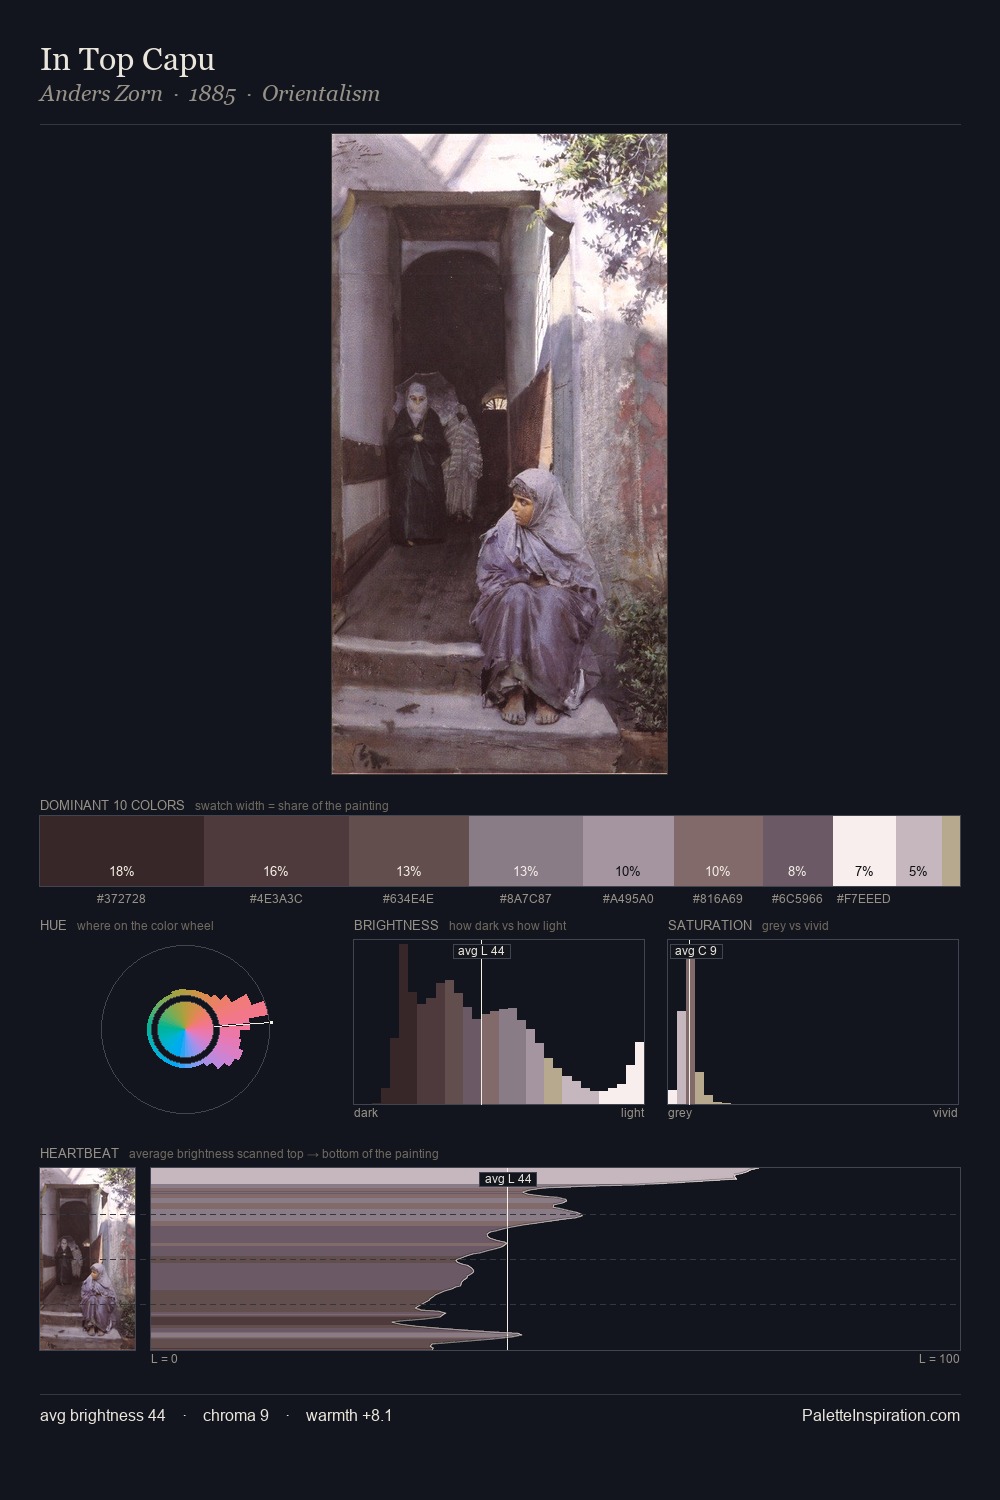The width and height of the screenshot is (1000, 1500).
Task: Select the 13% color swatch #634E4E
Action: [409, 851]
